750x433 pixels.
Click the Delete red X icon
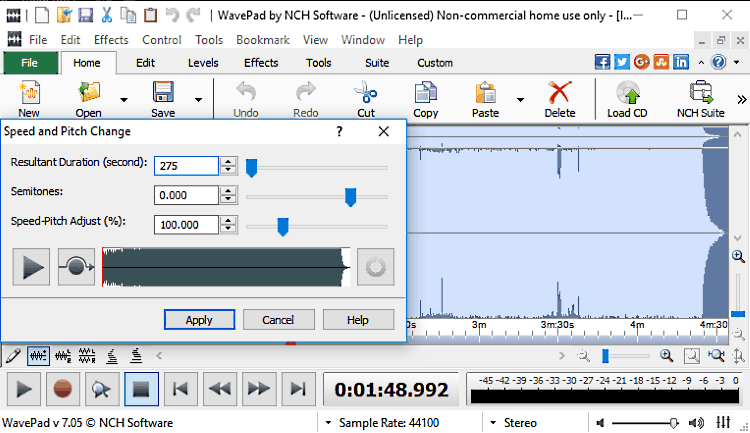click(x=560, y=93)
